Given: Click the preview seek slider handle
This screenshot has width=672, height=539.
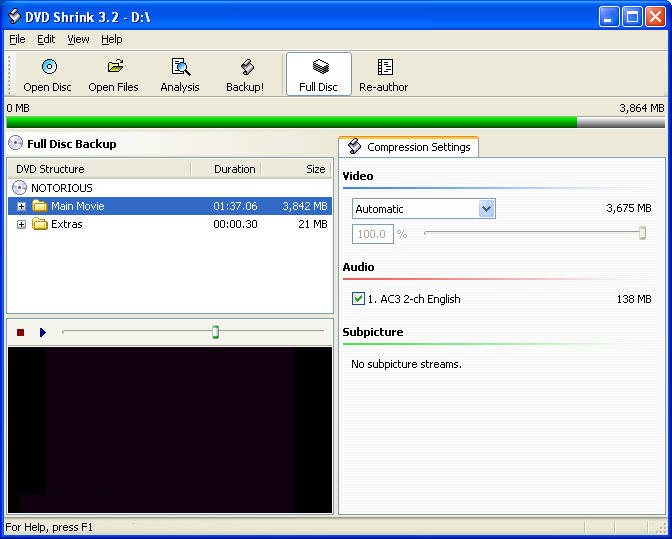Looking at the screenshot, I should (x=216, y=332).
